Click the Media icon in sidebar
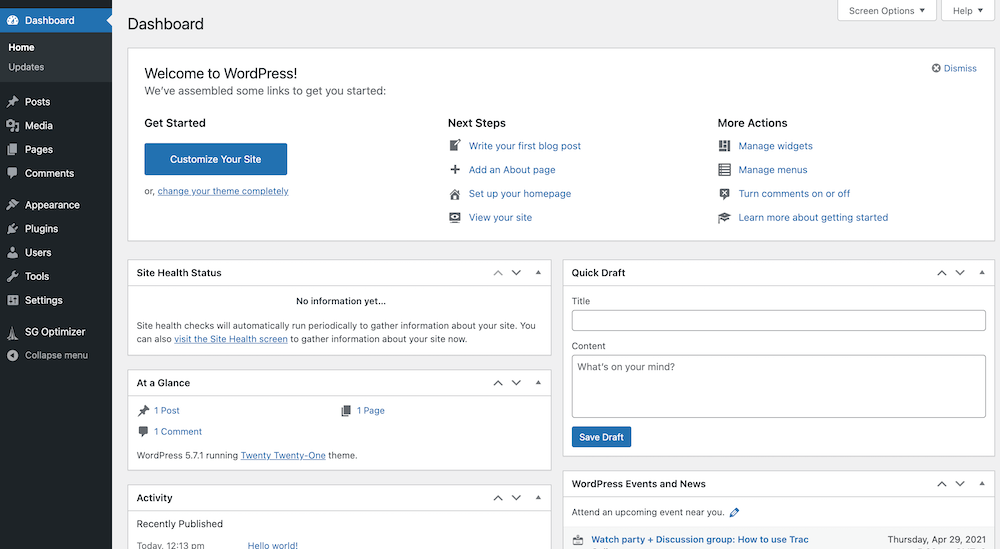 pyautogui.click(x=12, y=126)
